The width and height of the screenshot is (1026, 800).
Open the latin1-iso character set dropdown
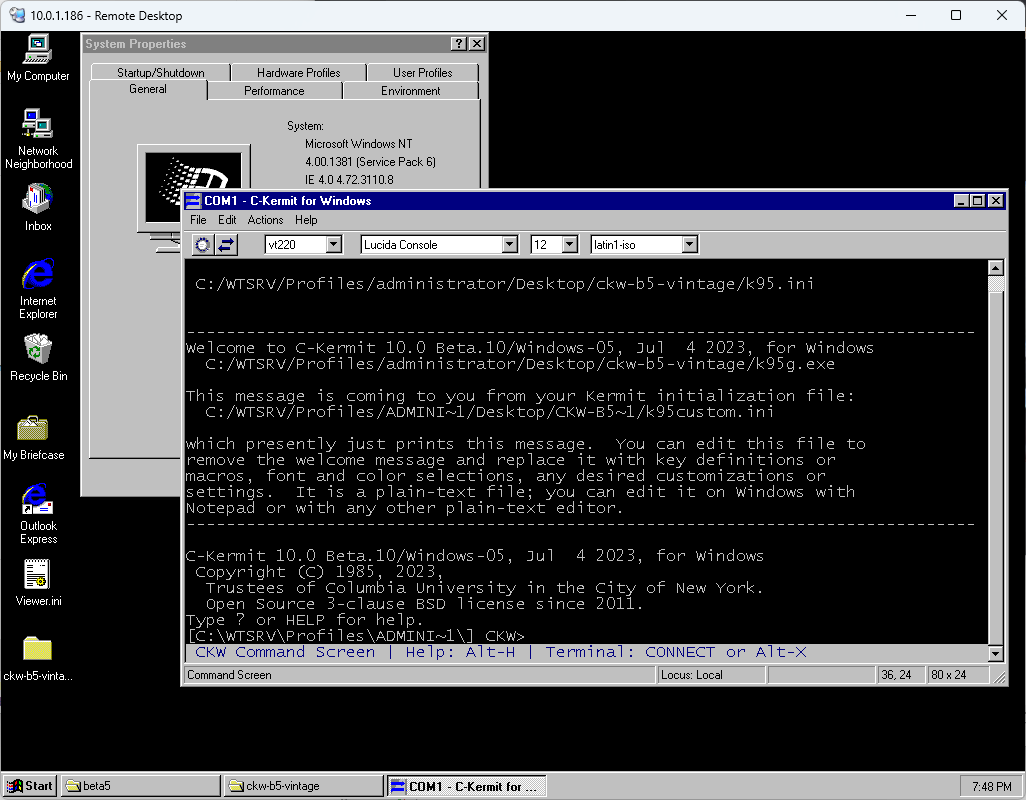pyautogui.click(x=689, y=245)
